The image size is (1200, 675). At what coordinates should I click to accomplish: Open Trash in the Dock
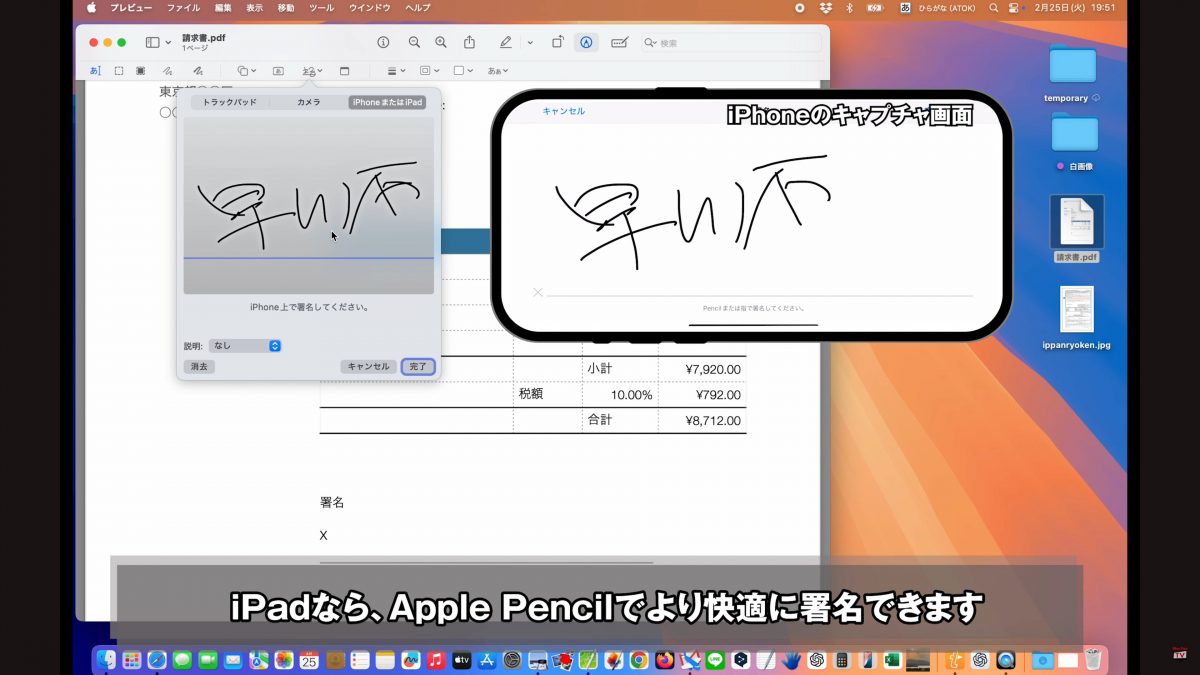click(x=1094, y=660)
